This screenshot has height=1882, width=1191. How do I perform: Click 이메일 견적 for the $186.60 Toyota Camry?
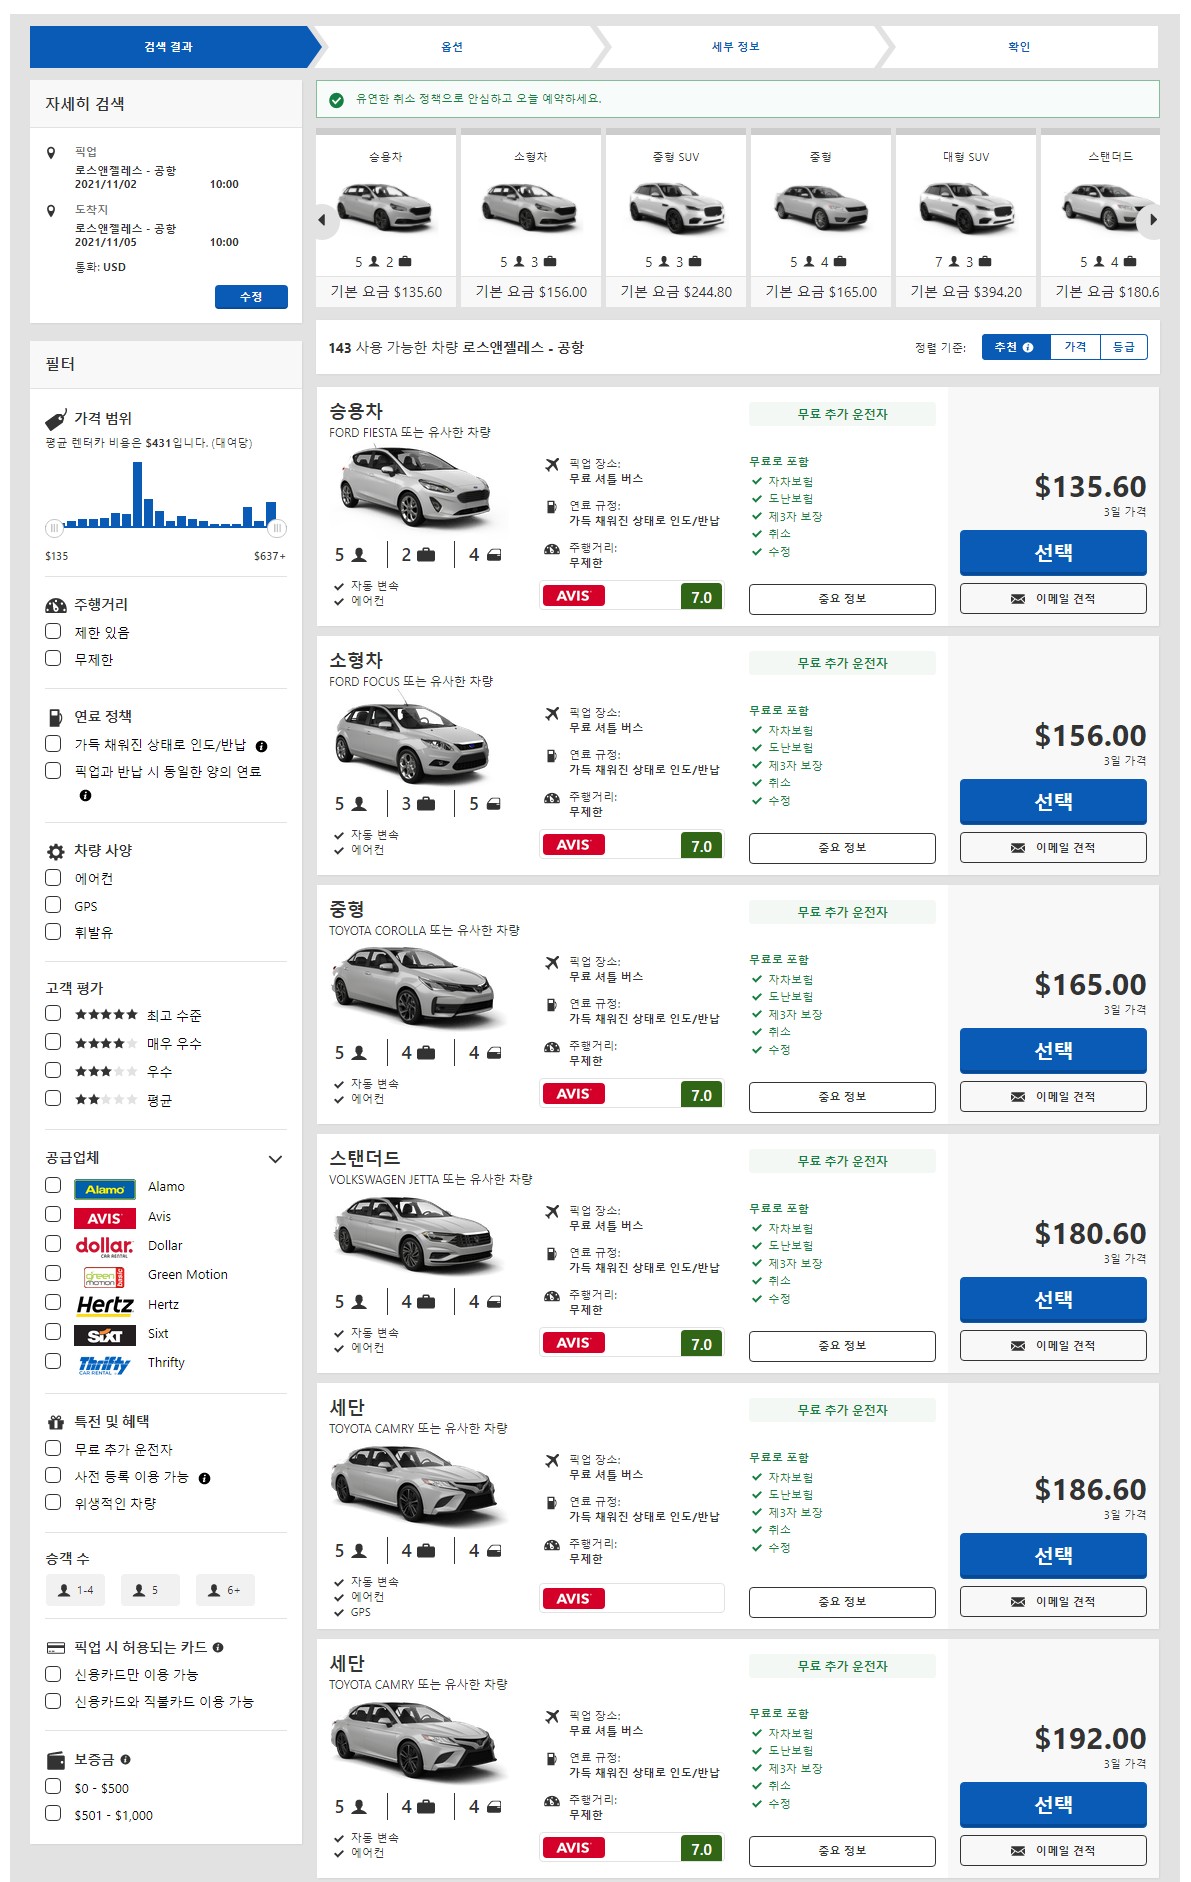(x=1053, y=1602)
